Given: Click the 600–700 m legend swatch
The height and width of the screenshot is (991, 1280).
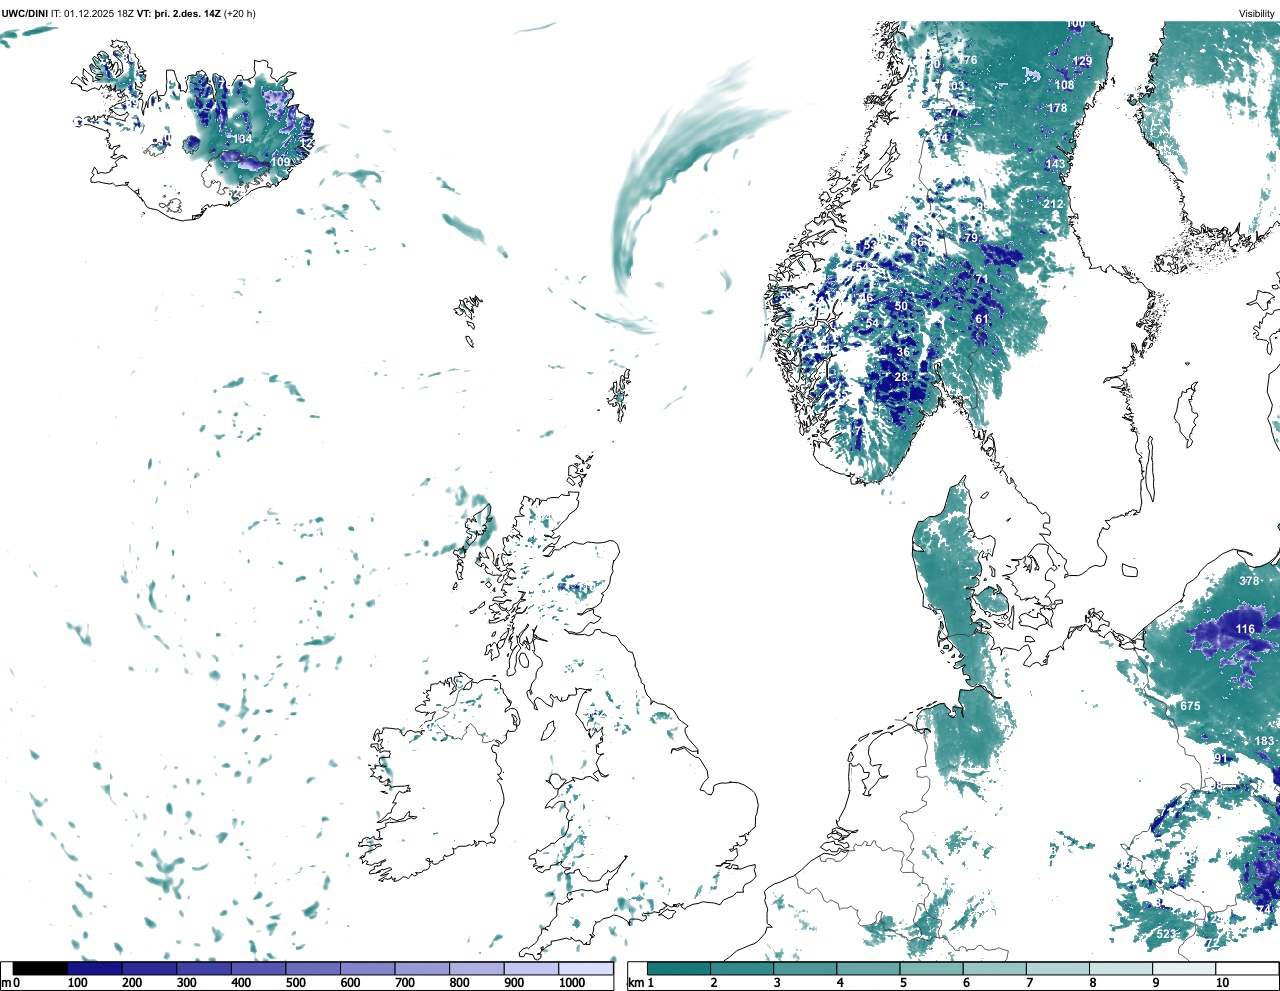Looking at the screenshot, I should click(x=367, y=968).
